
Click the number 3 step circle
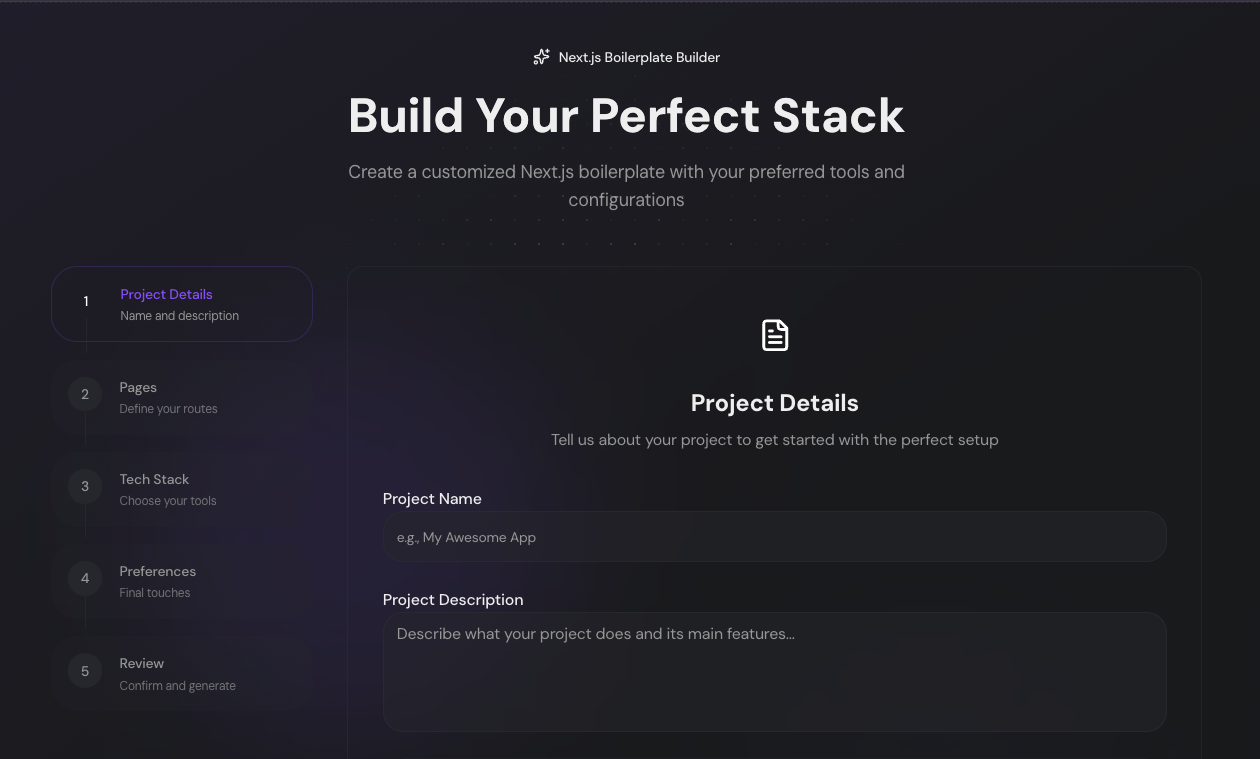pos(85,486)
